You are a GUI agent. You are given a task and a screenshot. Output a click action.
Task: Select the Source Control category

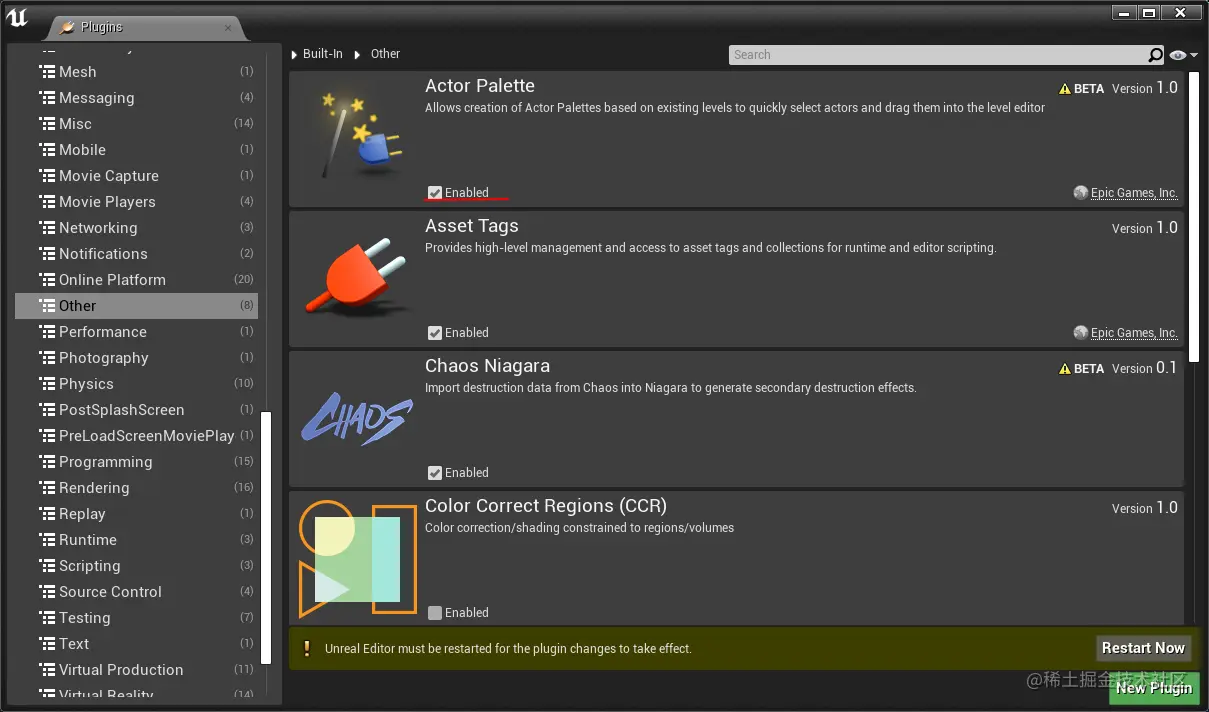click(x=136, y=592)
